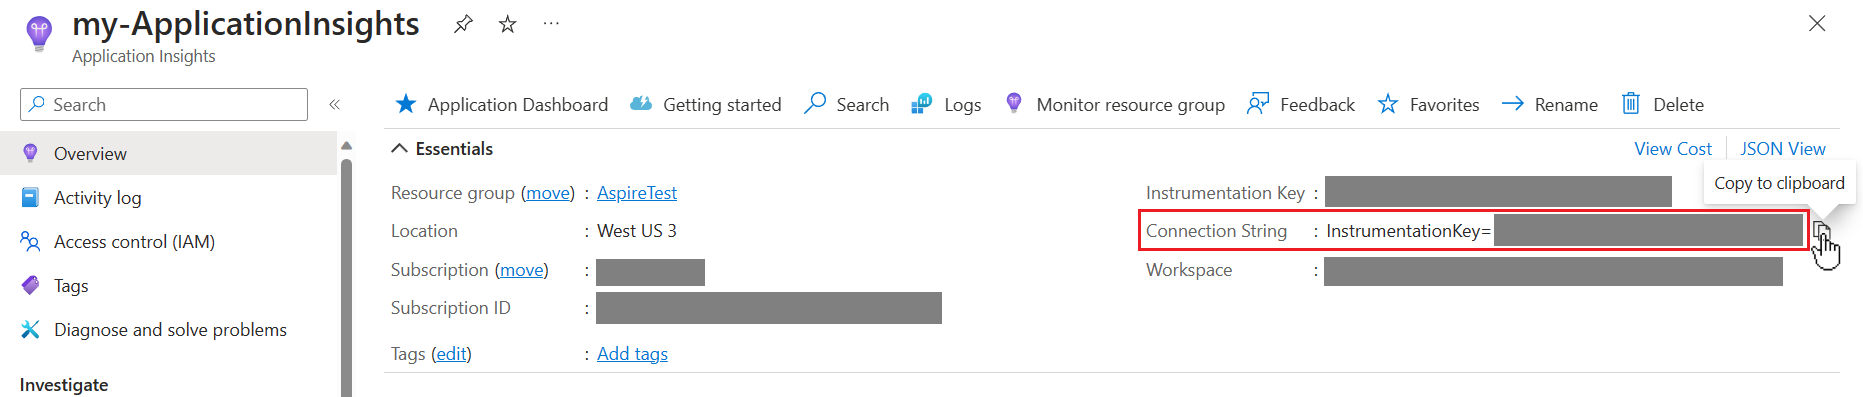Open Logs in the command bar

946,104
